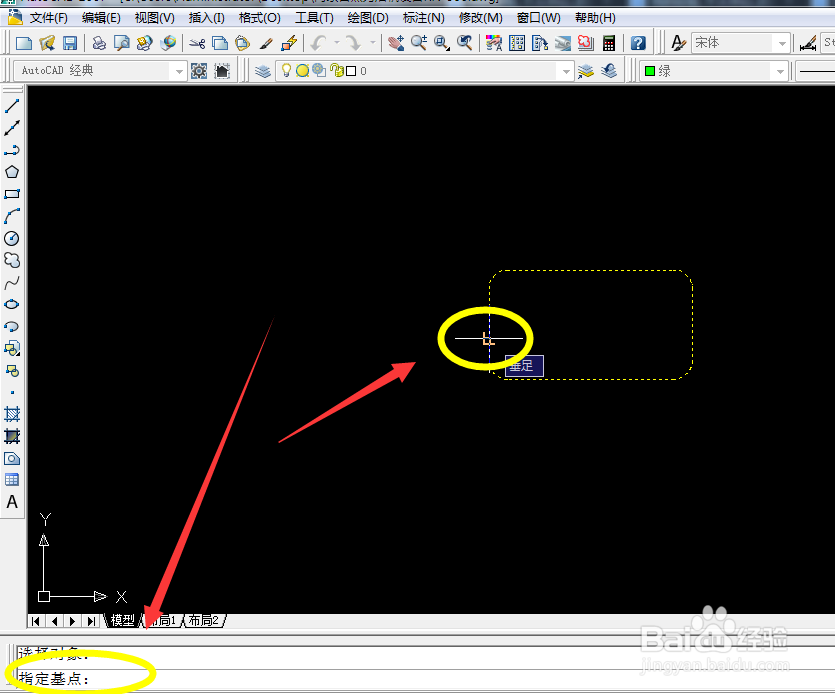Click the 3D DWF globe icon
This screenshot has width=835, height=694.
[168, 43]
